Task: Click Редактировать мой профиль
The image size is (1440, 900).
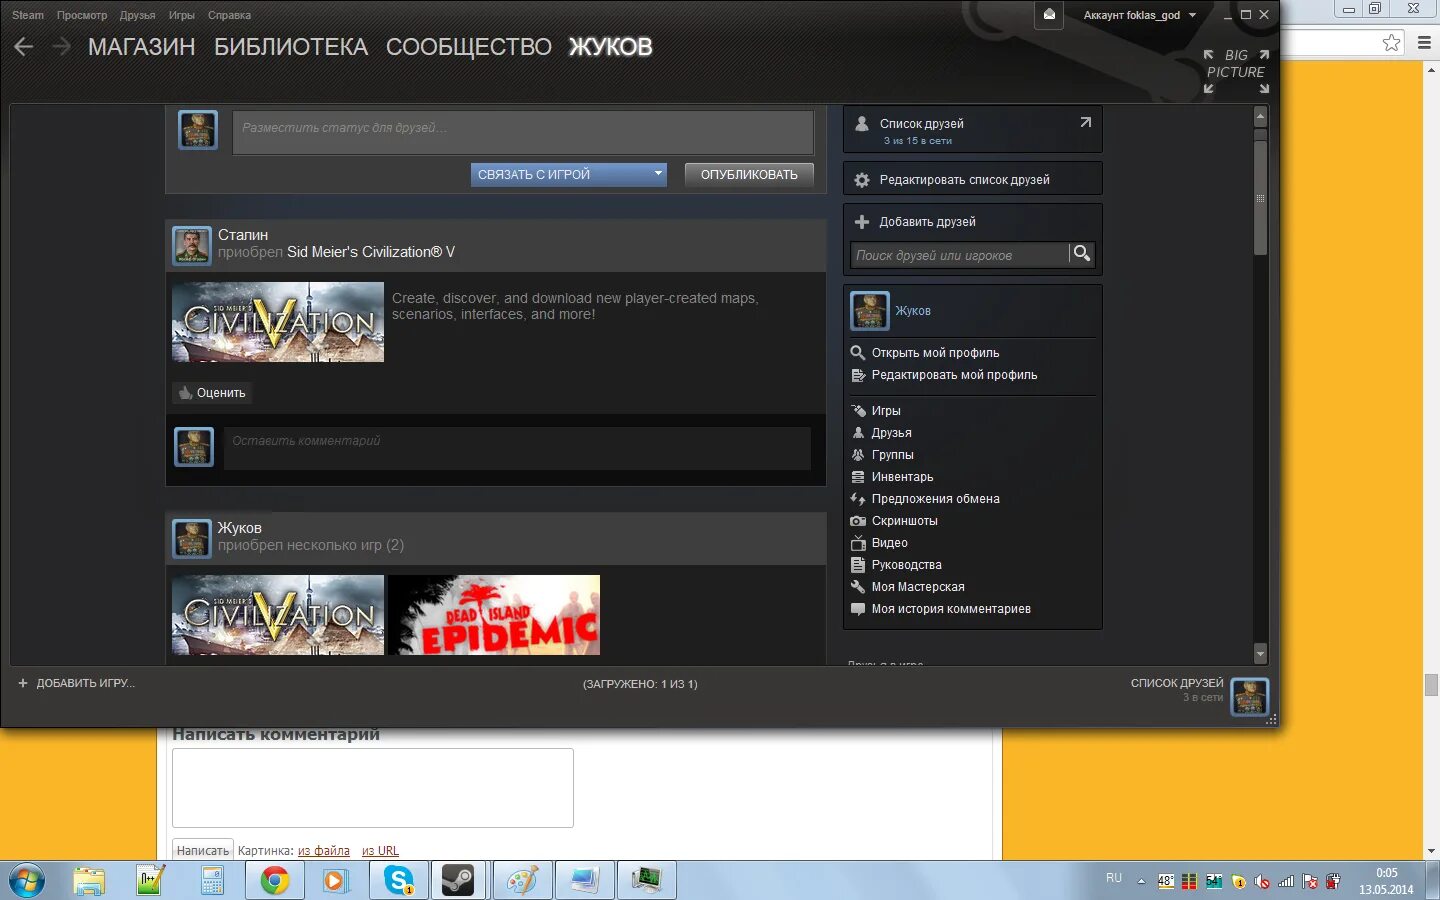Action: tap(954, 375)
